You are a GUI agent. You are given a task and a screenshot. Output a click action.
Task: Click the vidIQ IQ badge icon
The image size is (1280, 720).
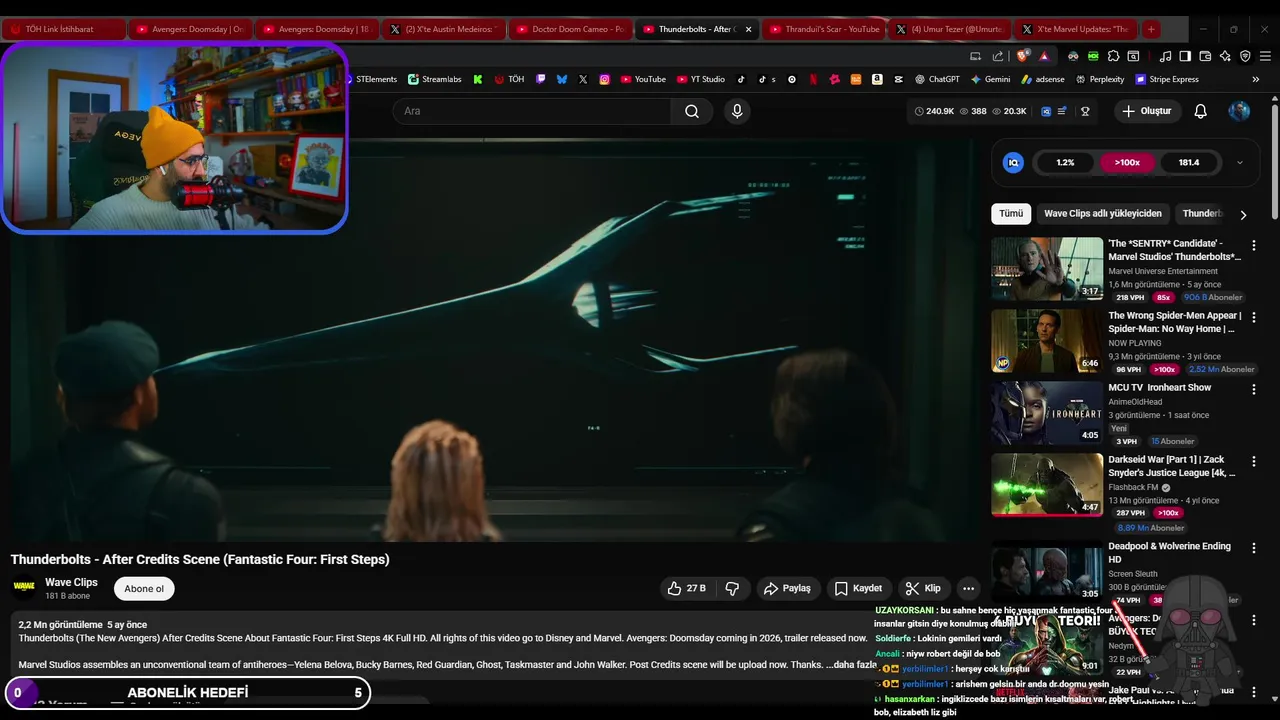pyautogui.click(x=1013, y=162)
